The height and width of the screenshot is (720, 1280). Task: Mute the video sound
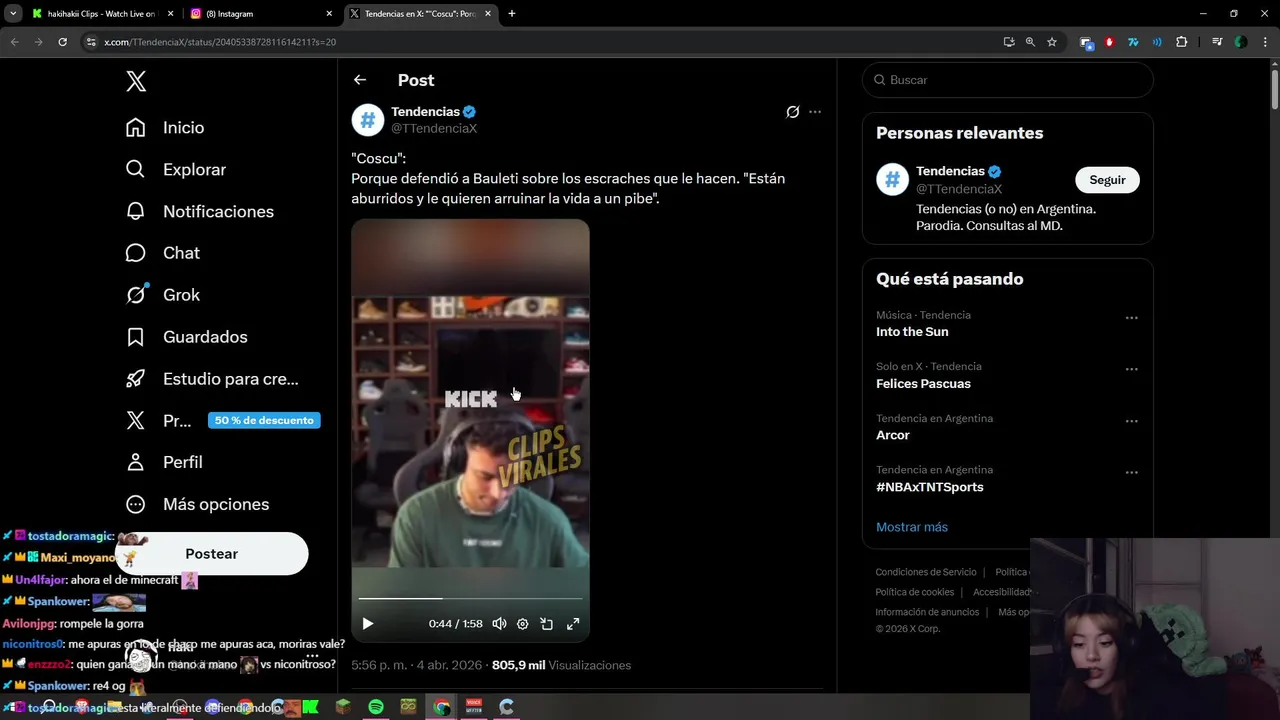[499, 624]
